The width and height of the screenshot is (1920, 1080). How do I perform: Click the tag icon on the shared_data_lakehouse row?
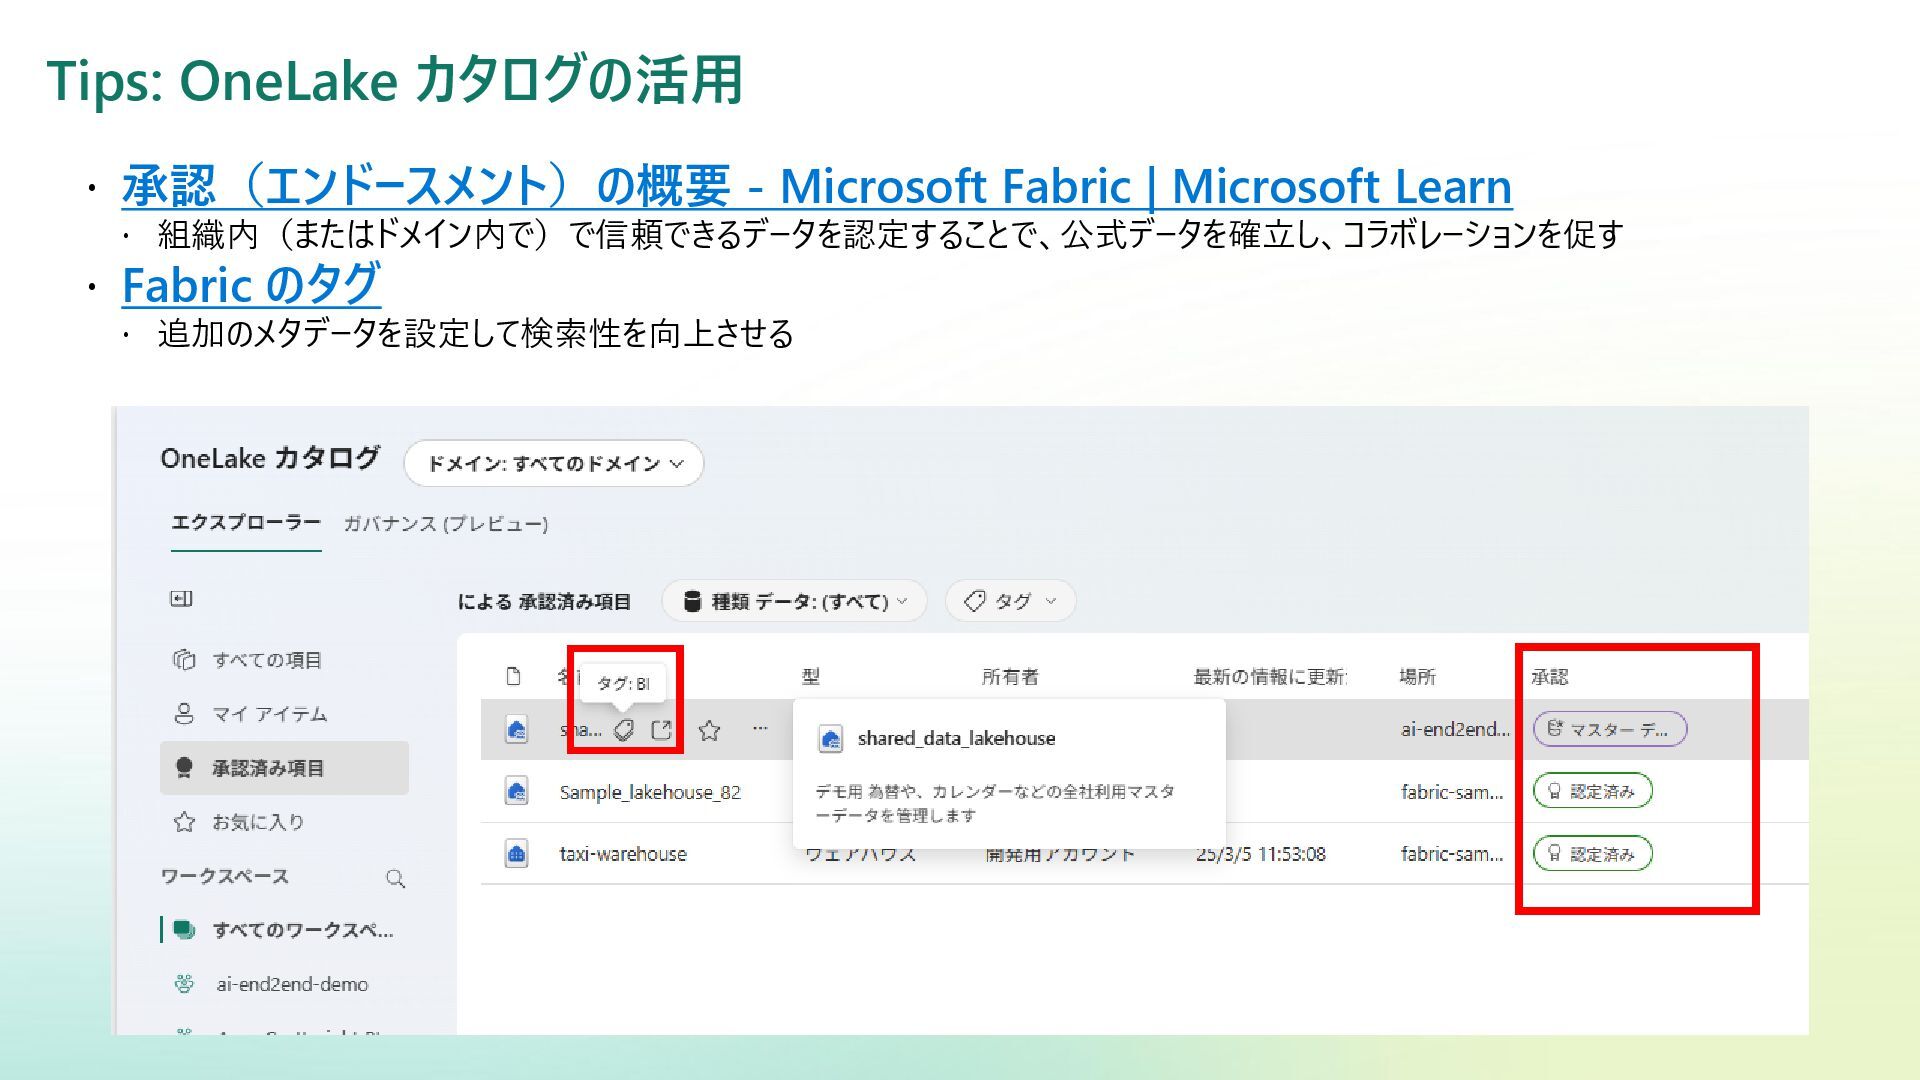tap(624, 730)
